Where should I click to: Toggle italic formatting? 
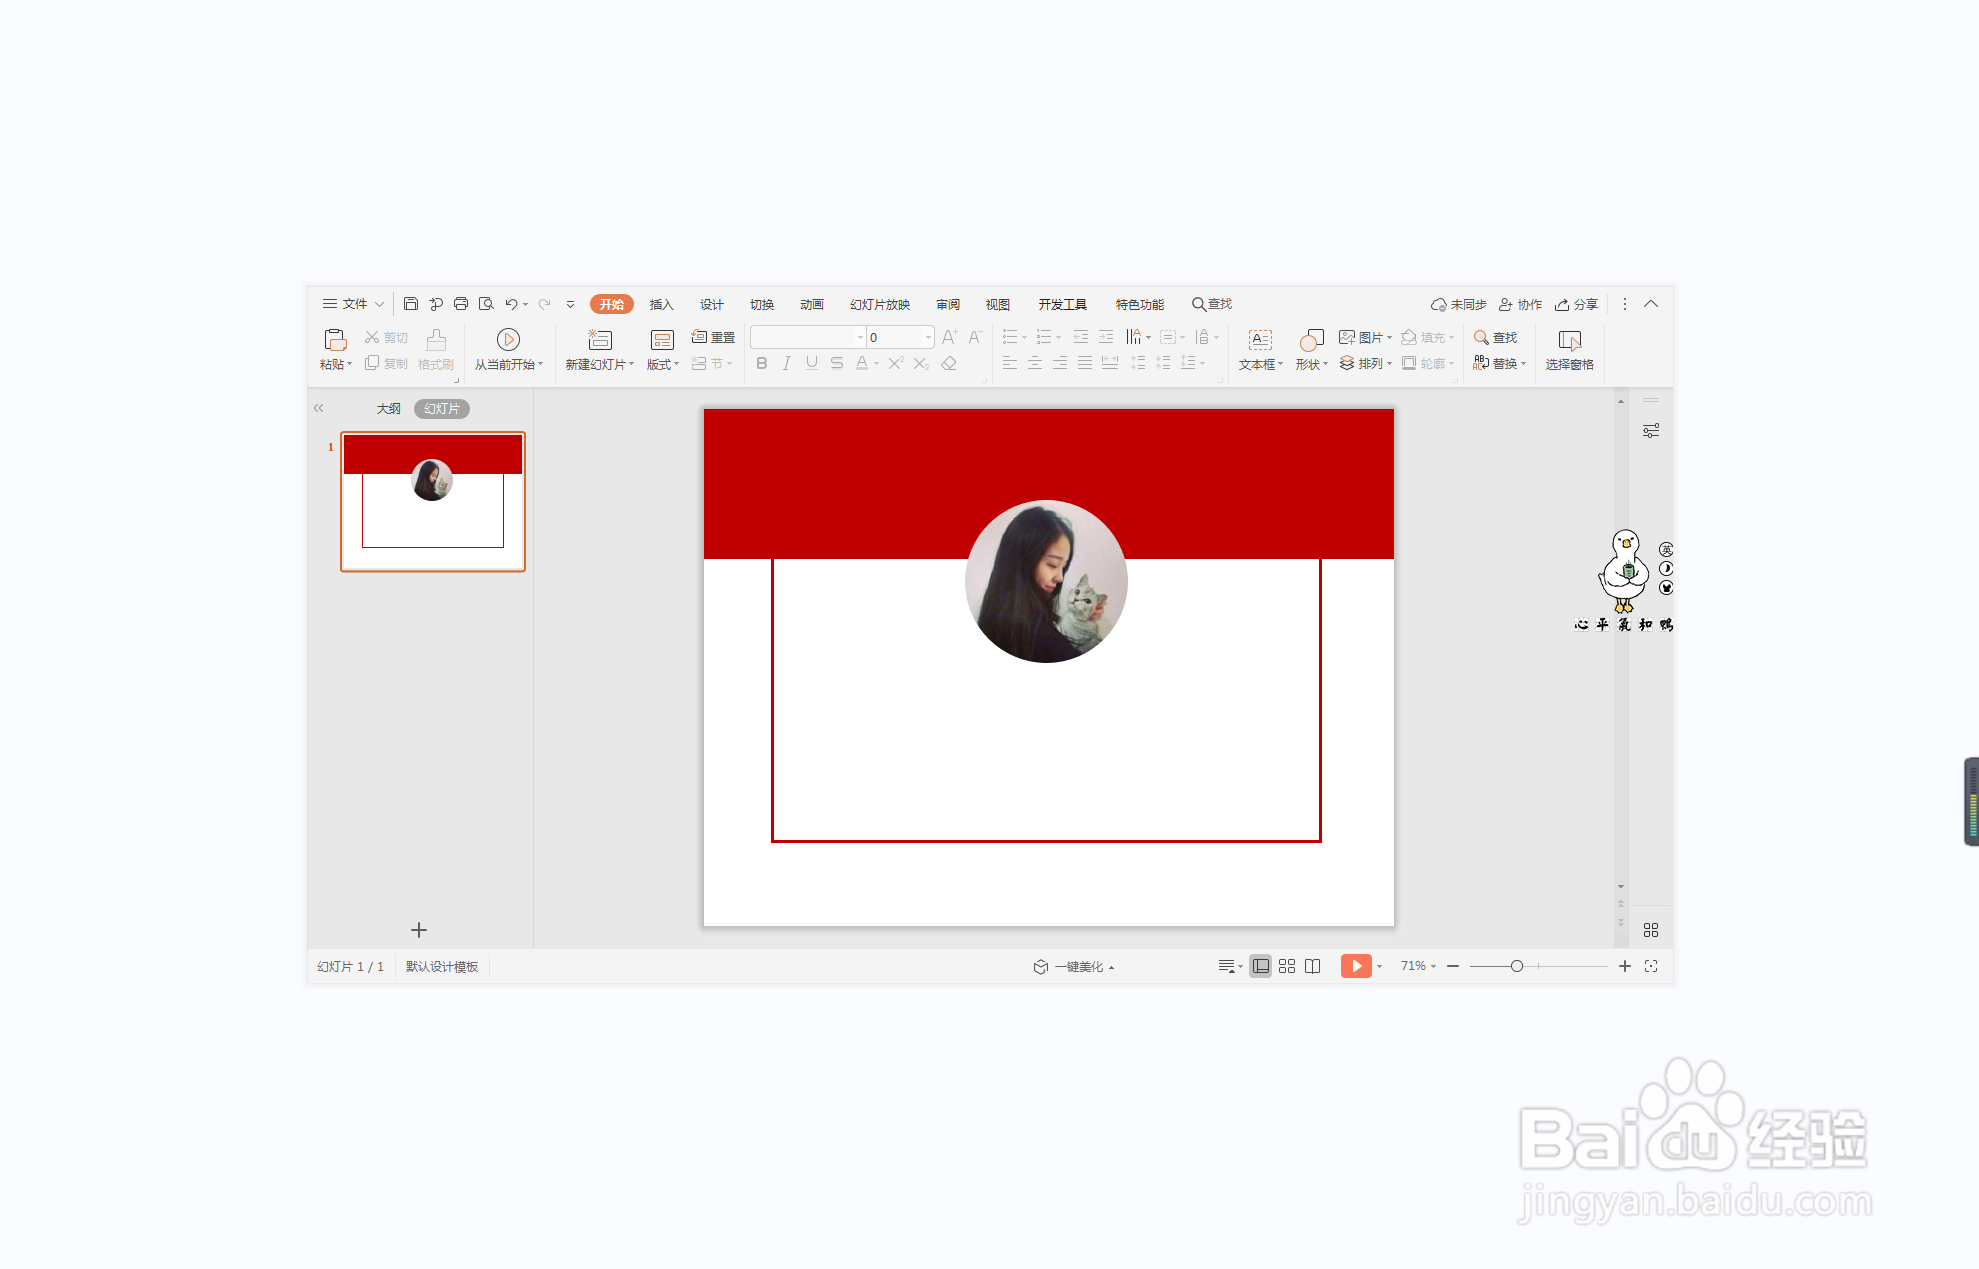[x=787, y=364]
